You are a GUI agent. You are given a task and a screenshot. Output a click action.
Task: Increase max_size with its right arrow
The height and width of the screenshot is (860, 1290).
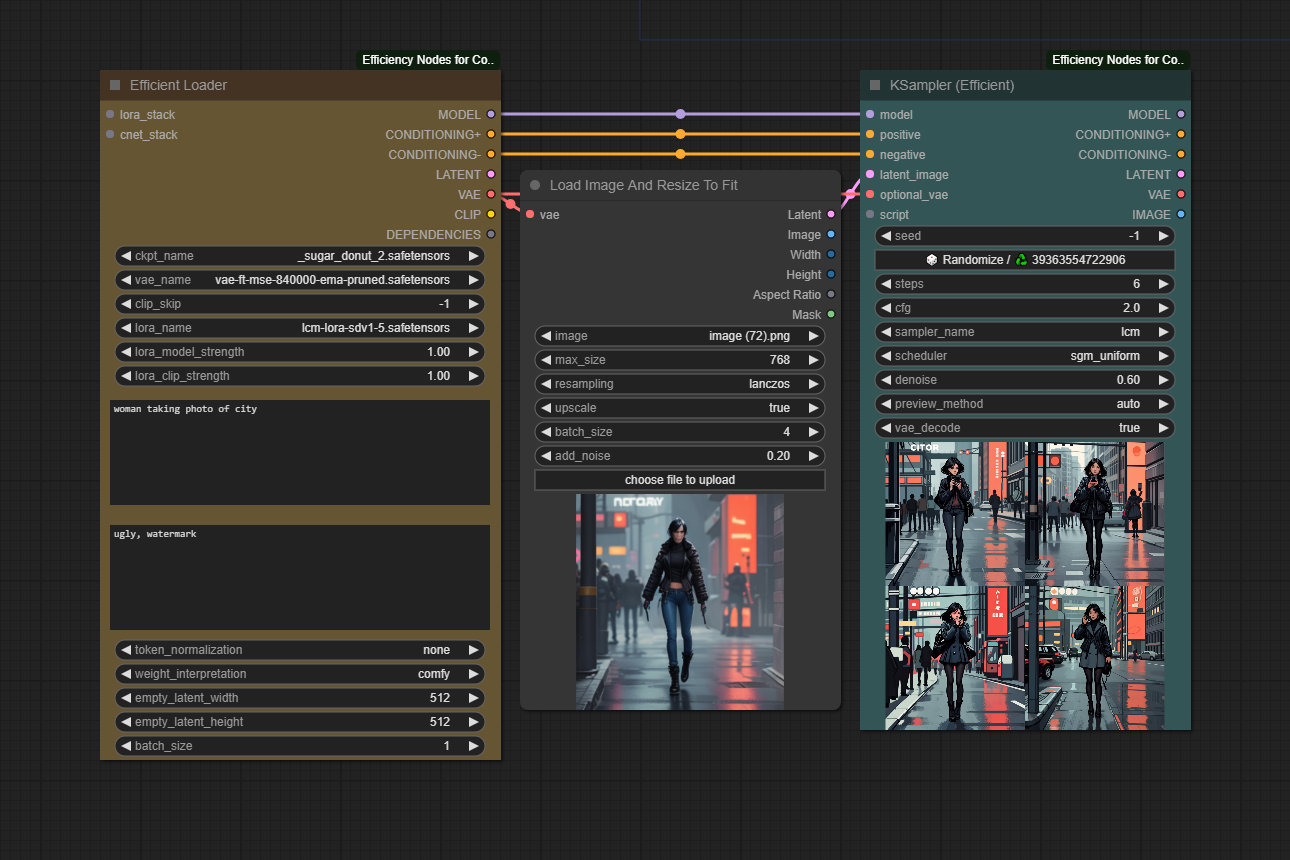coord(813,360)
